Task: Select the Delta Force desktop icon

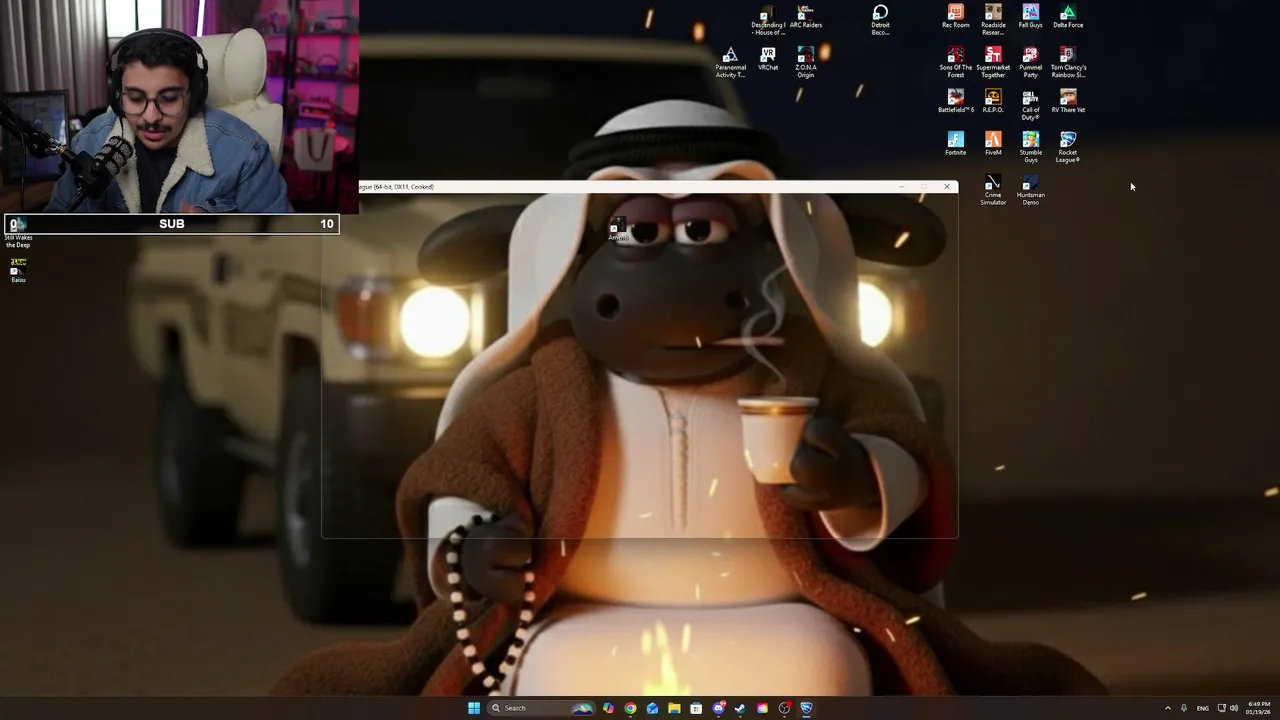Action: tap(1068, 17)
